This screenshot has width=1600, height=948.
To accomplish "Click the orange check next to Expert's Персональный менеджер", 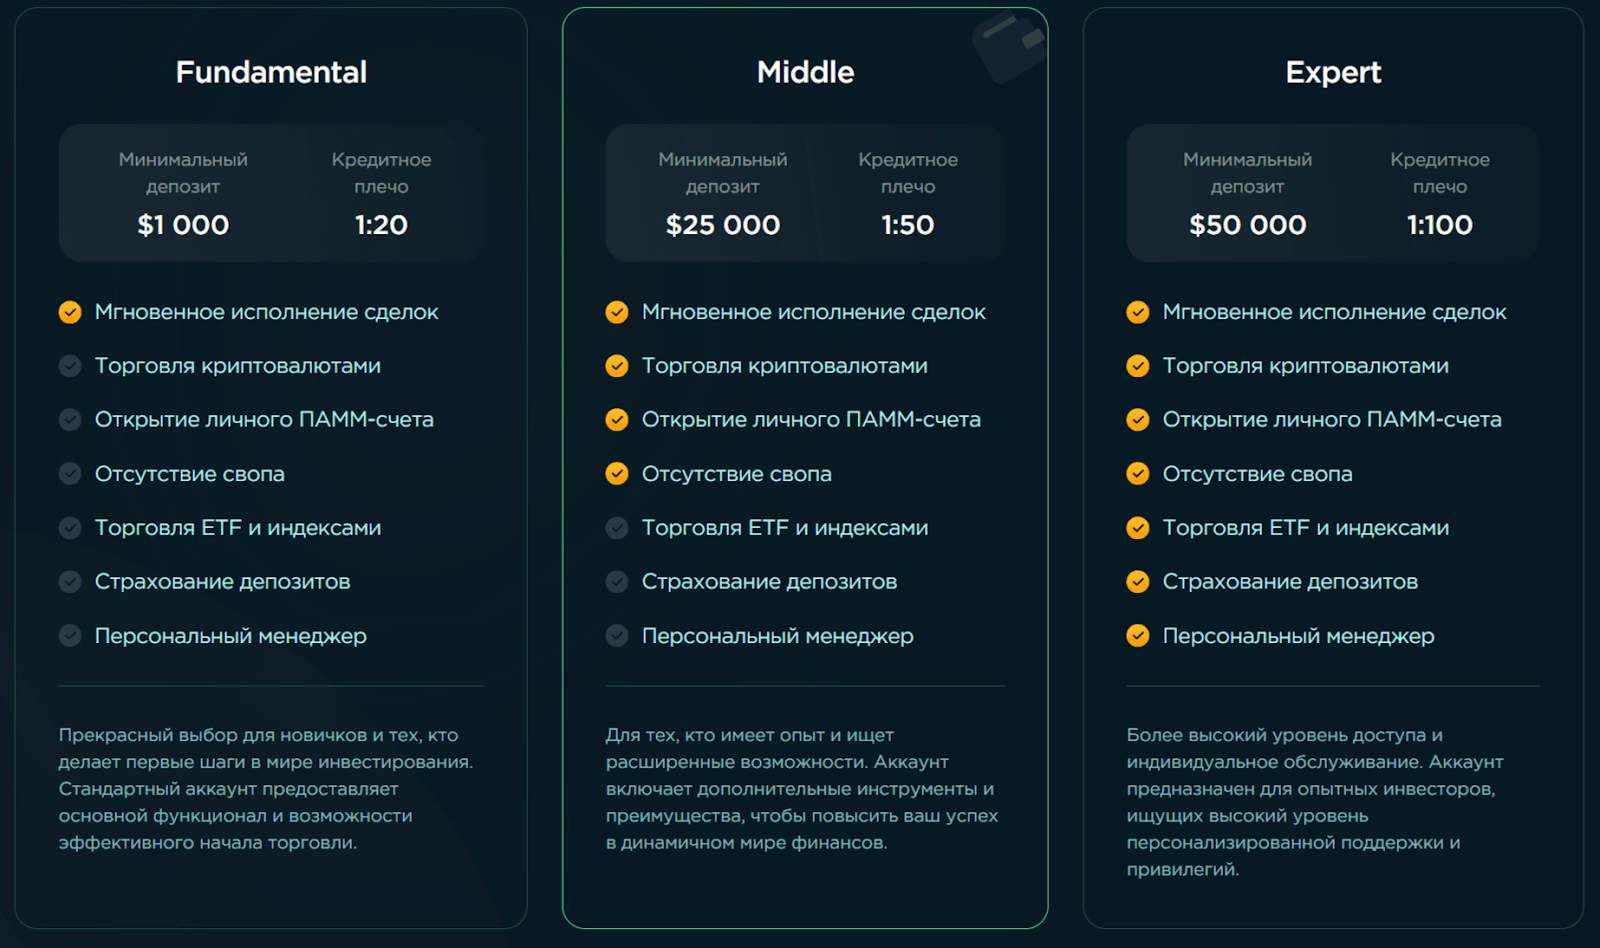I will tap(1138, 635).
